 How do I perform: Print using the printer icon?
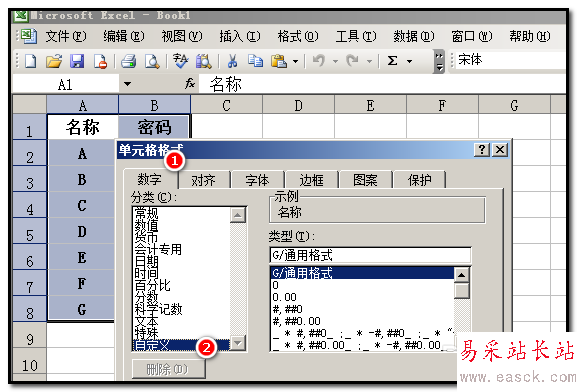[x=129, y=61]
